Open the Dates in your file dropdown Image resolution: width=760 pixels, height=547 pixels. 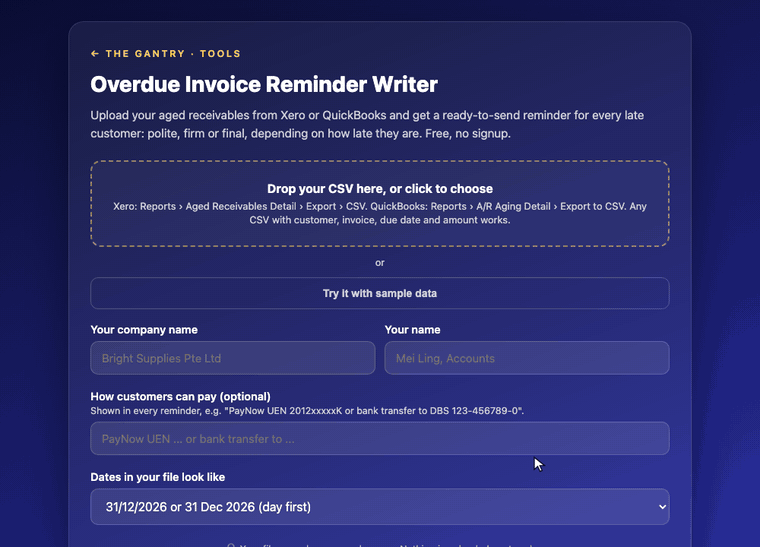(380, 507)
